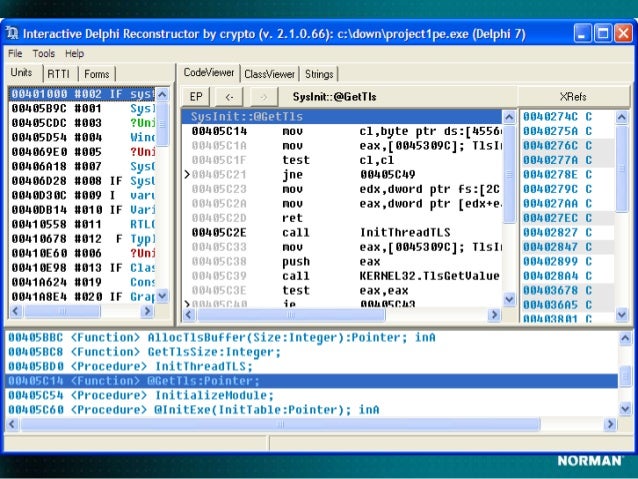
Task: Select unit row 004069E0 #005
Action: click(x=82, y=152)
